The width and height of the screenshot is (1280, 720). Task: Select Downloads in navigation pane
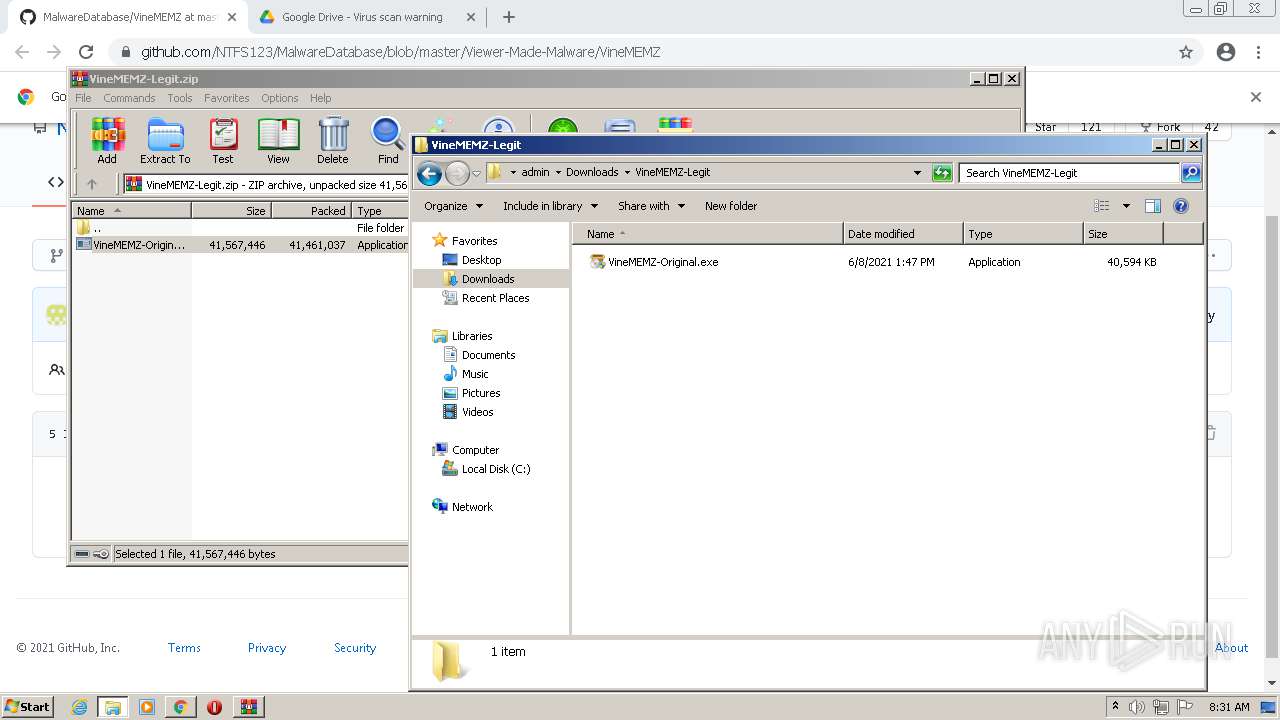488,279
